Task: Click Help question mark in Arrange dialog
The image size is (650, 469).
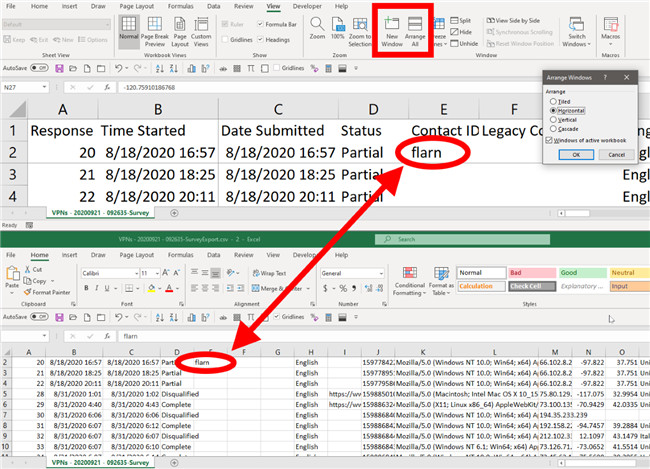Action: click(605, 78)
